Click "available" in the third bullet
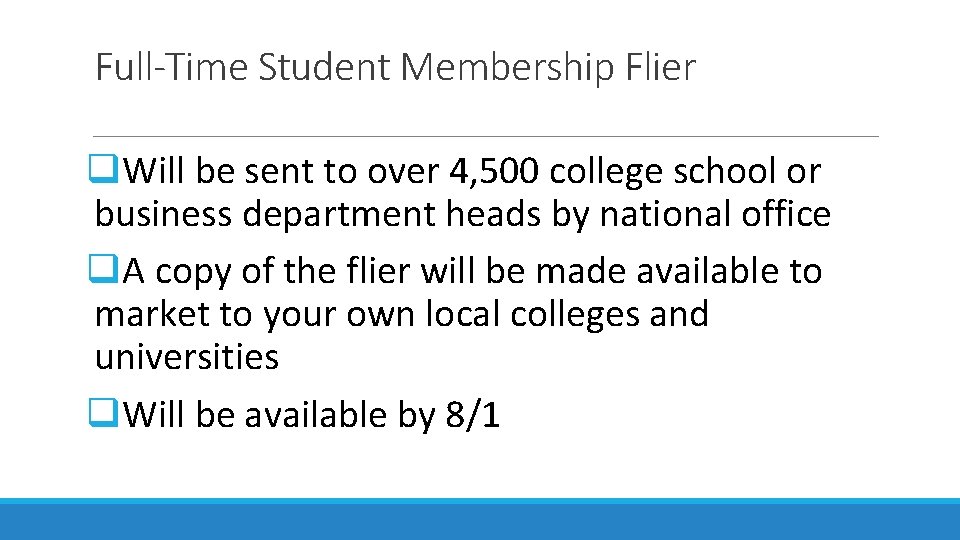This screenshot has height=540, width=960. [316, 414]
